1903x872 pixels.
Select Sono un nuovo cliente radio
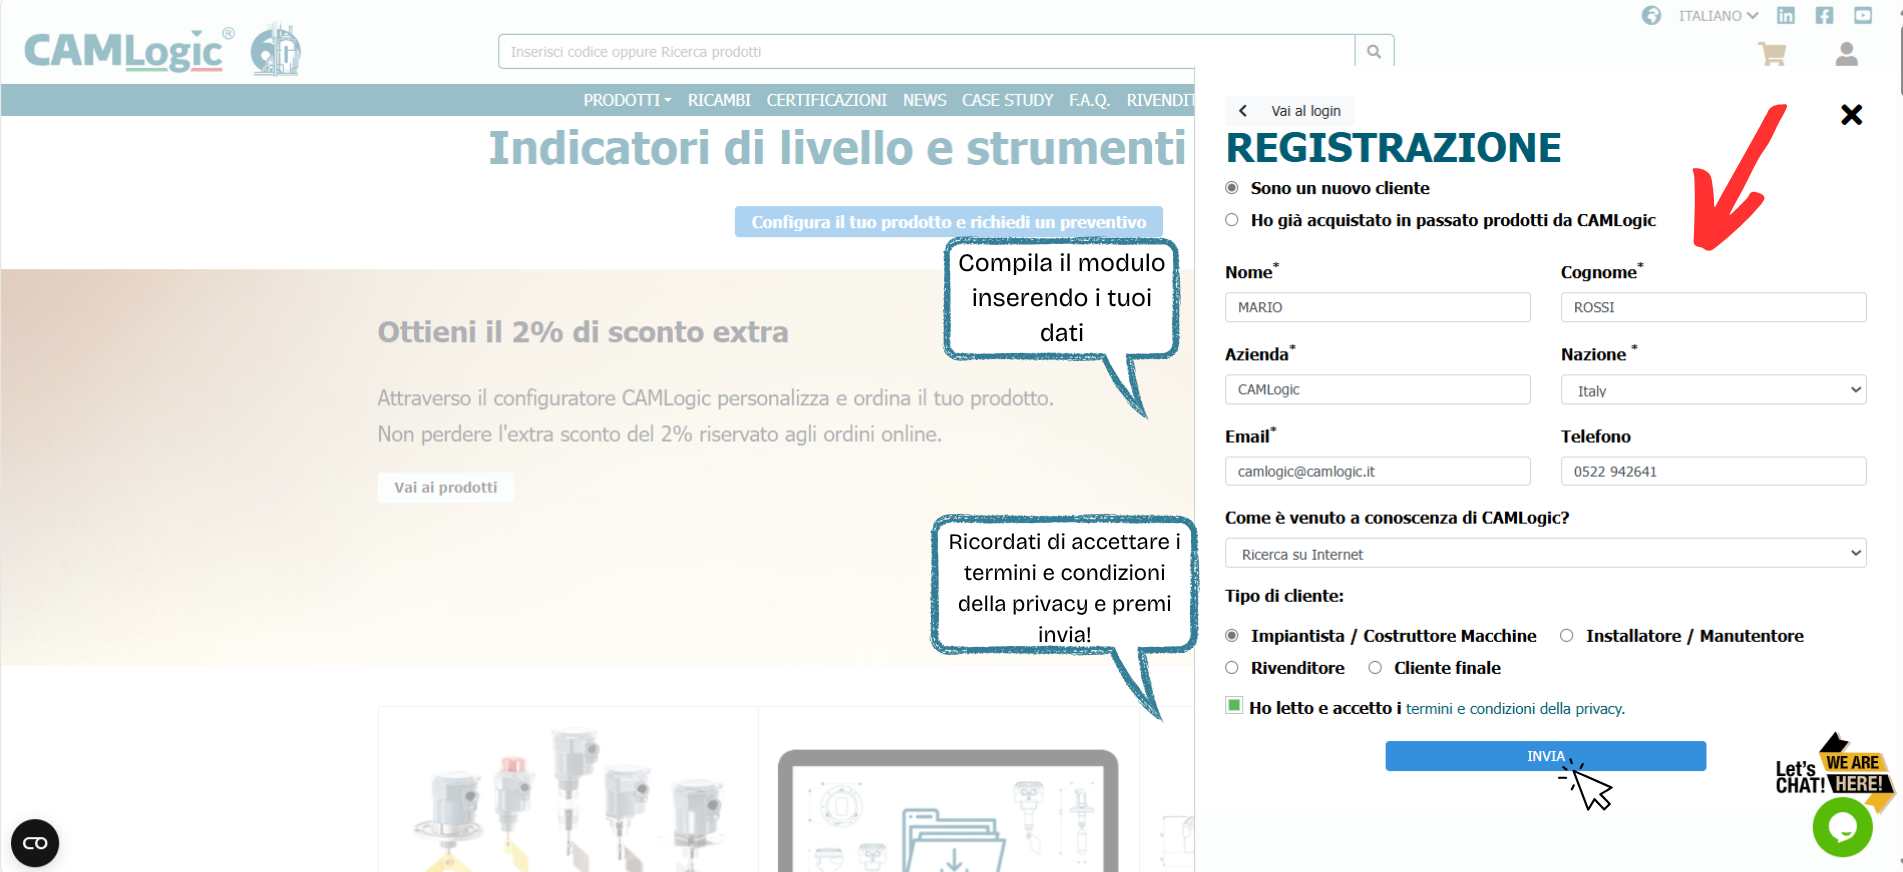tap(1232, 188)
